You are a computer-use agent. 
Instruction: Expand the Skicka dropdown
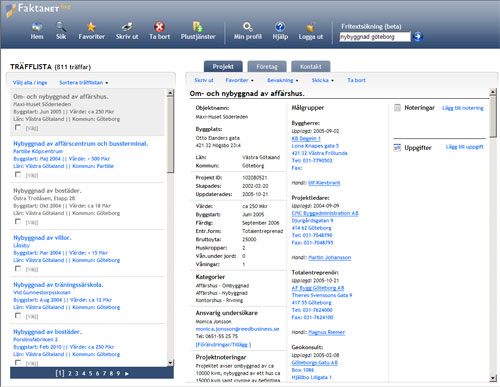click(323, 80)
